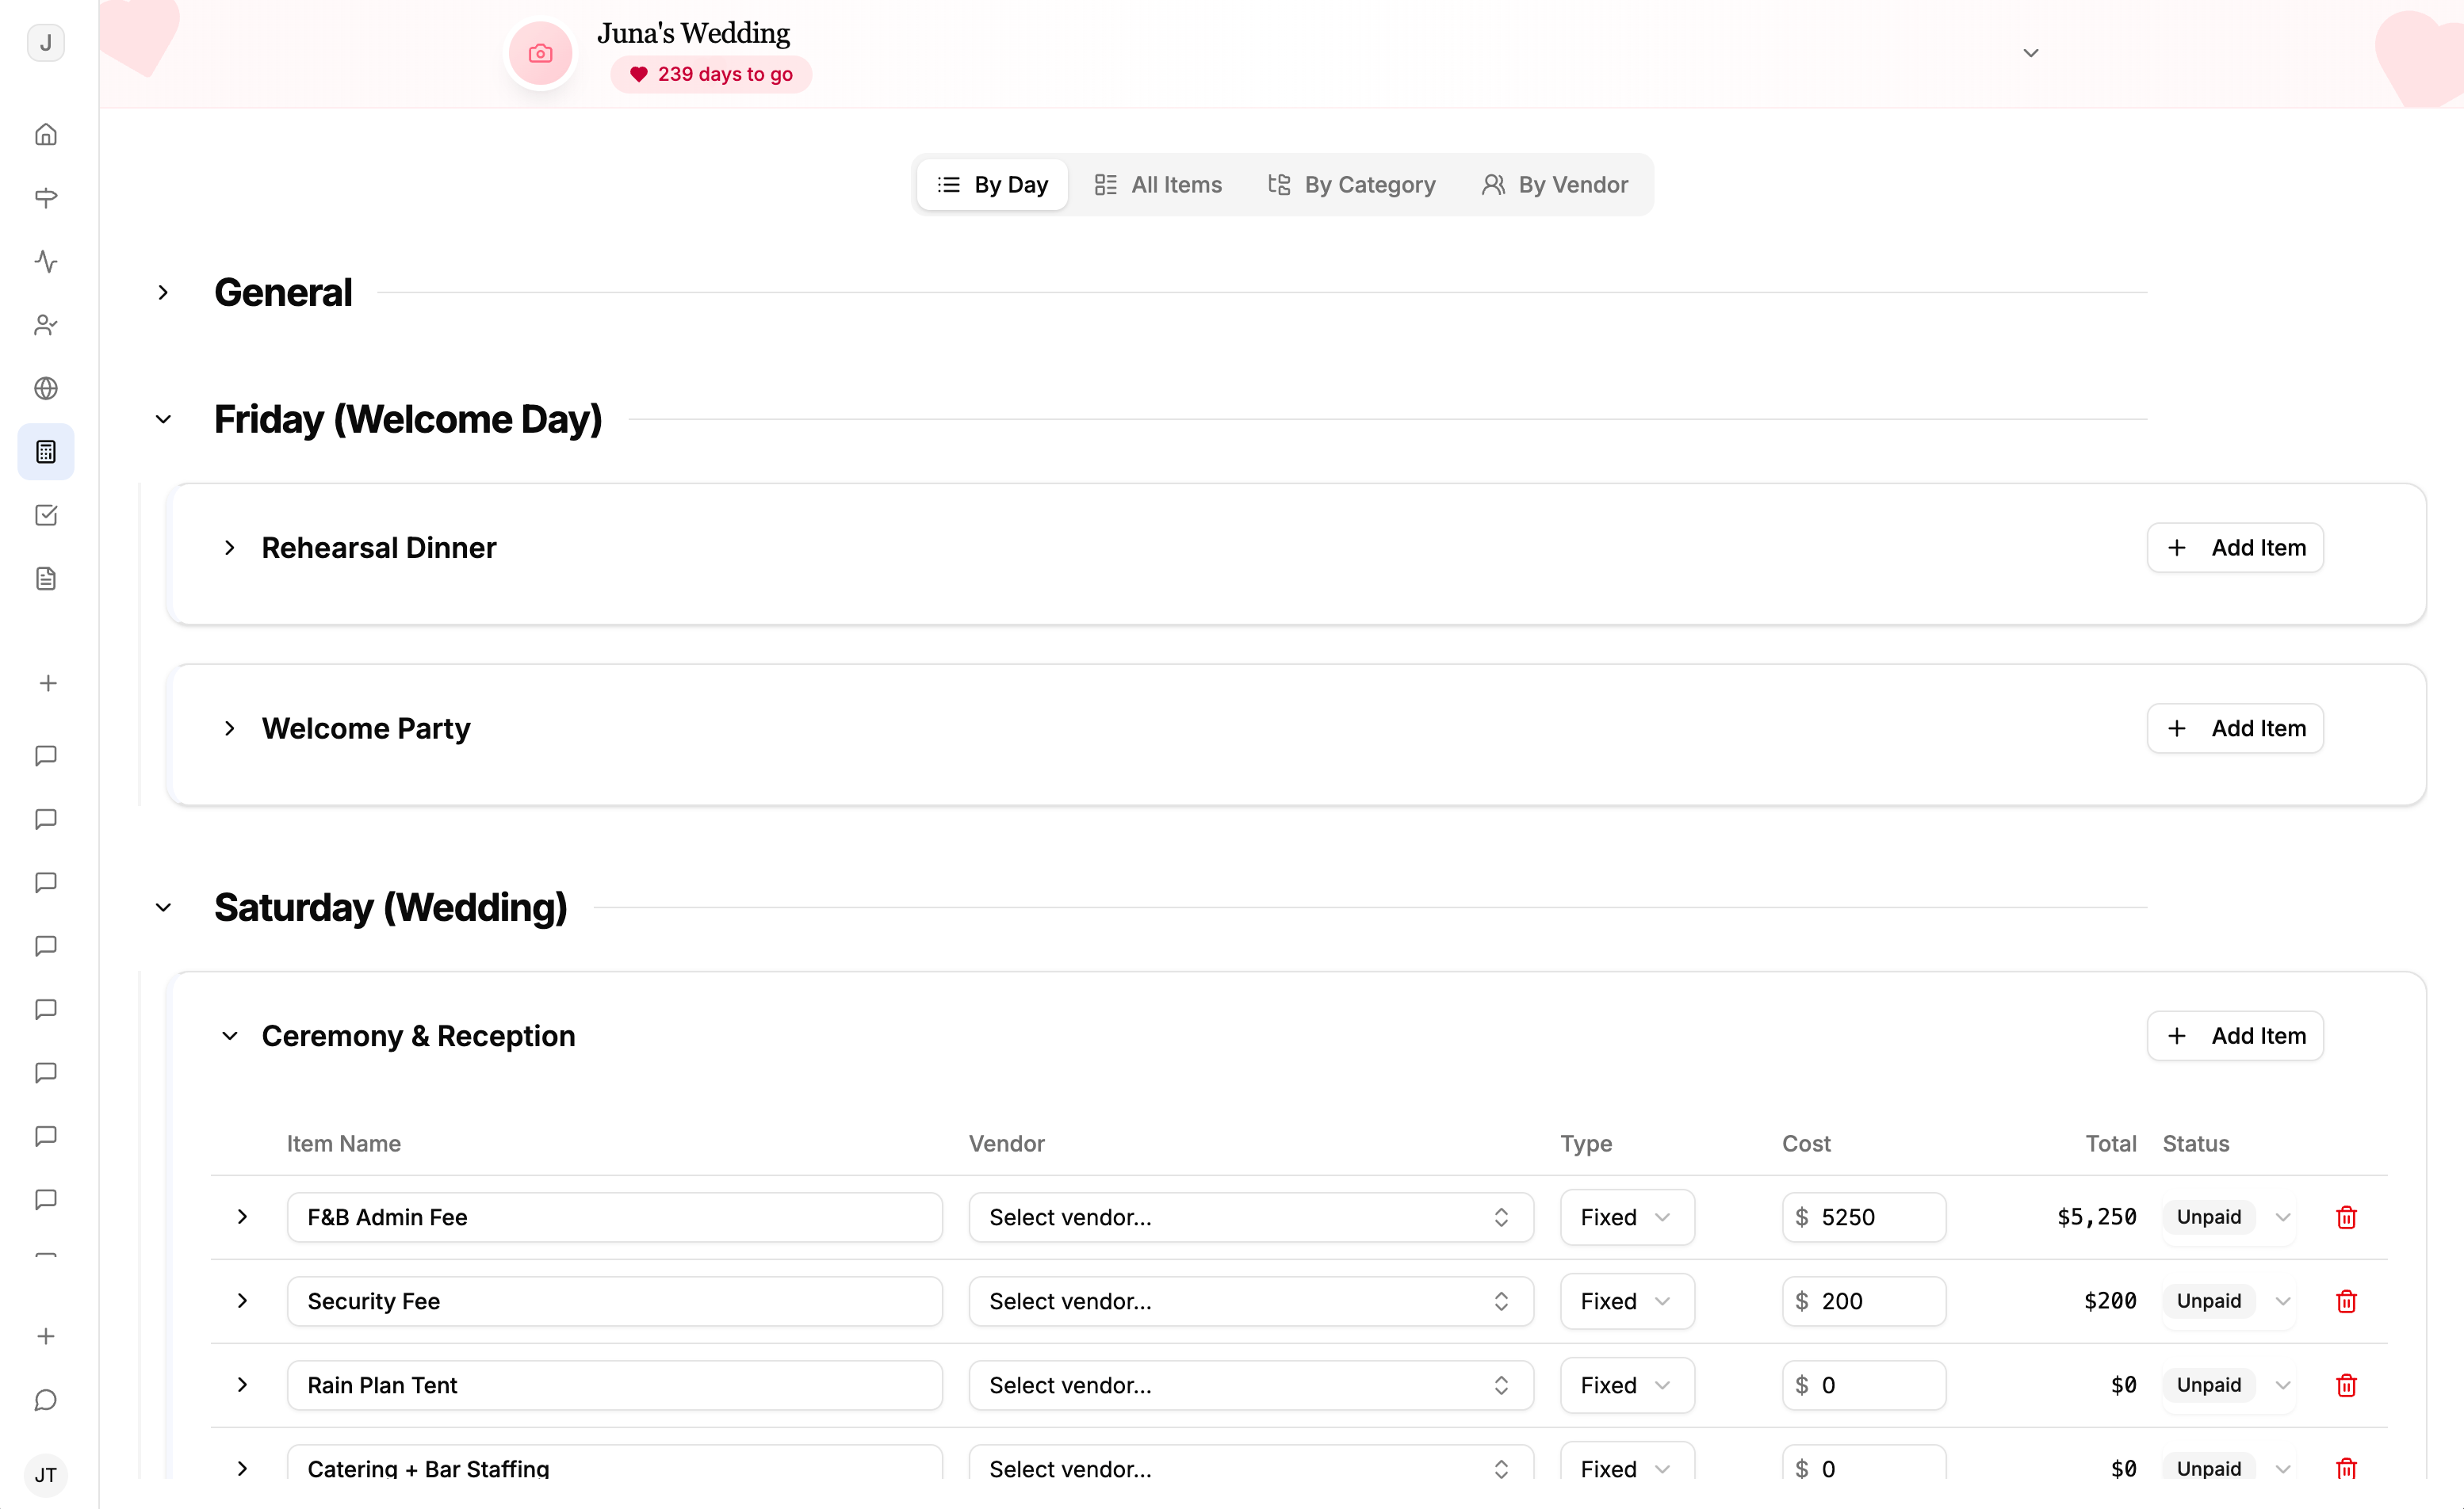Open the guests icon in sidebar
The width and height of the screenshot is (2464, 1509).
pos(46,325)
